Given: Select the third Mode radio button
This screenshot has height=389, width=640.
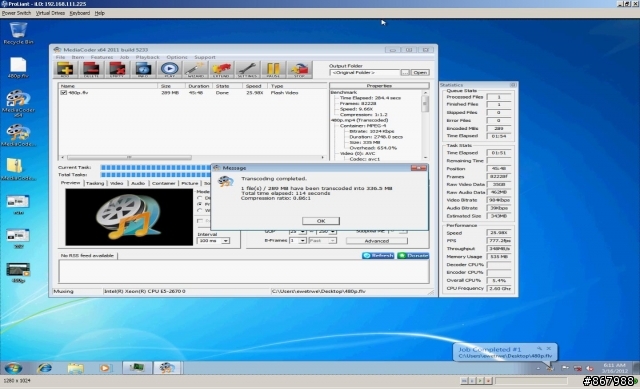Looking at the screenshot, I should [200, 210].
